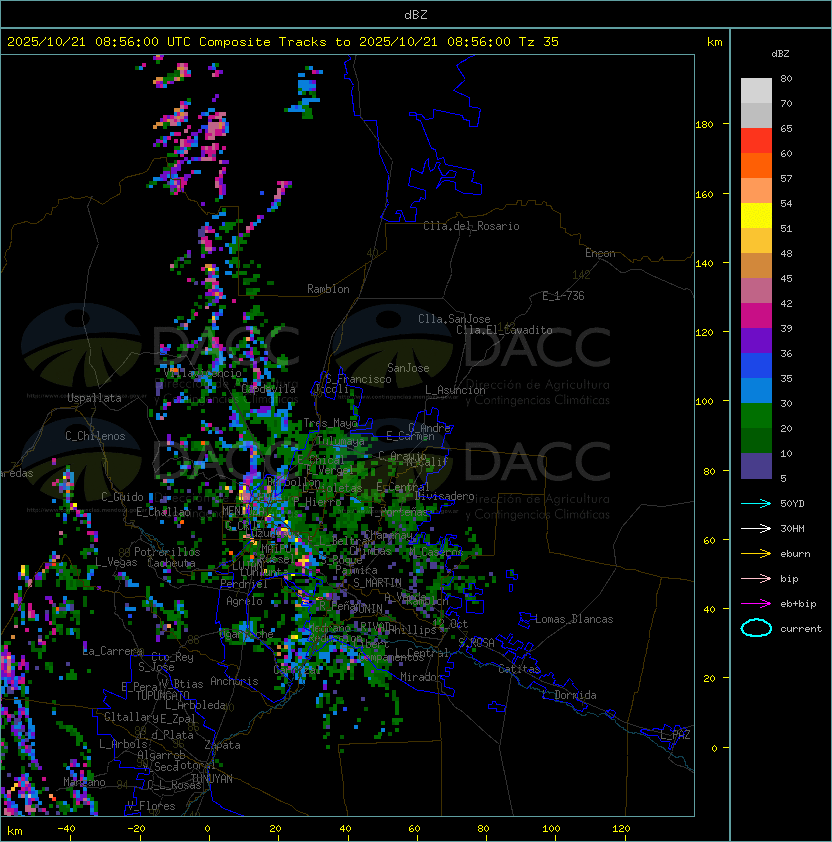Click the 50YD cyan arrow legend icon
This screenshot has height=842, width=832.
(x=756, y=503)
